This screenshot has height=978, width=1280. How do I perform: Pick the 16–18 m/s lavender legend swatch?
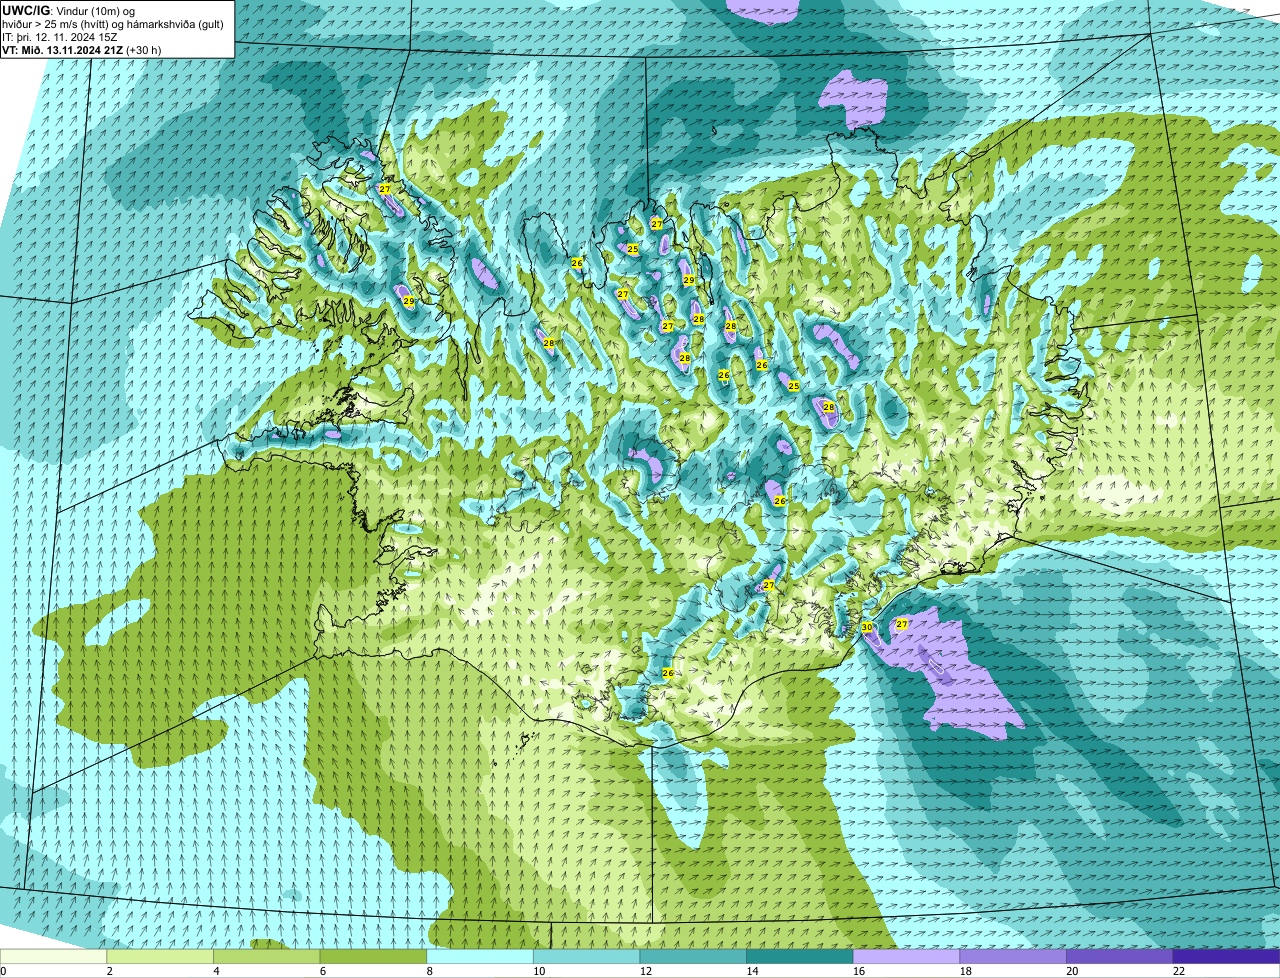click(x=907, y=956)
